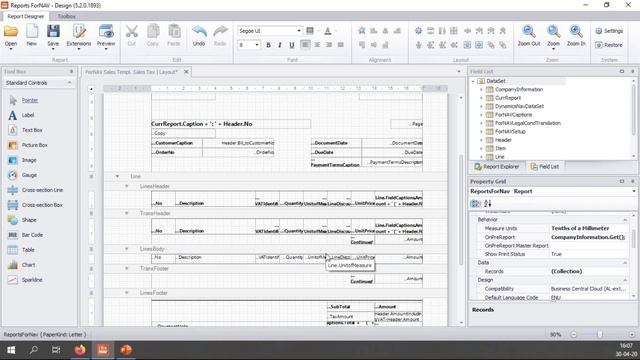Expand the CompanyInformation dataset node
The height and width of the screenshot is (360, 640).
tap(481, 89)
